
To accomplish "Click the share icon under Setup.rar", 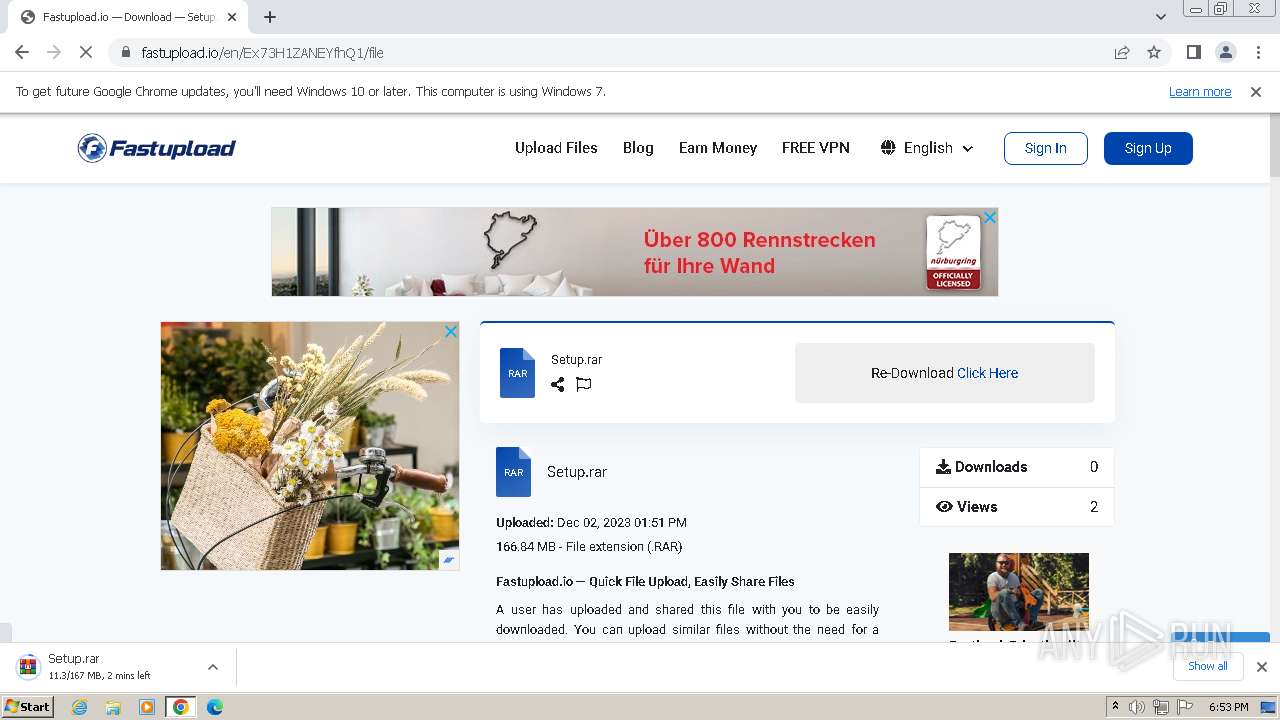I will (558, 384).
